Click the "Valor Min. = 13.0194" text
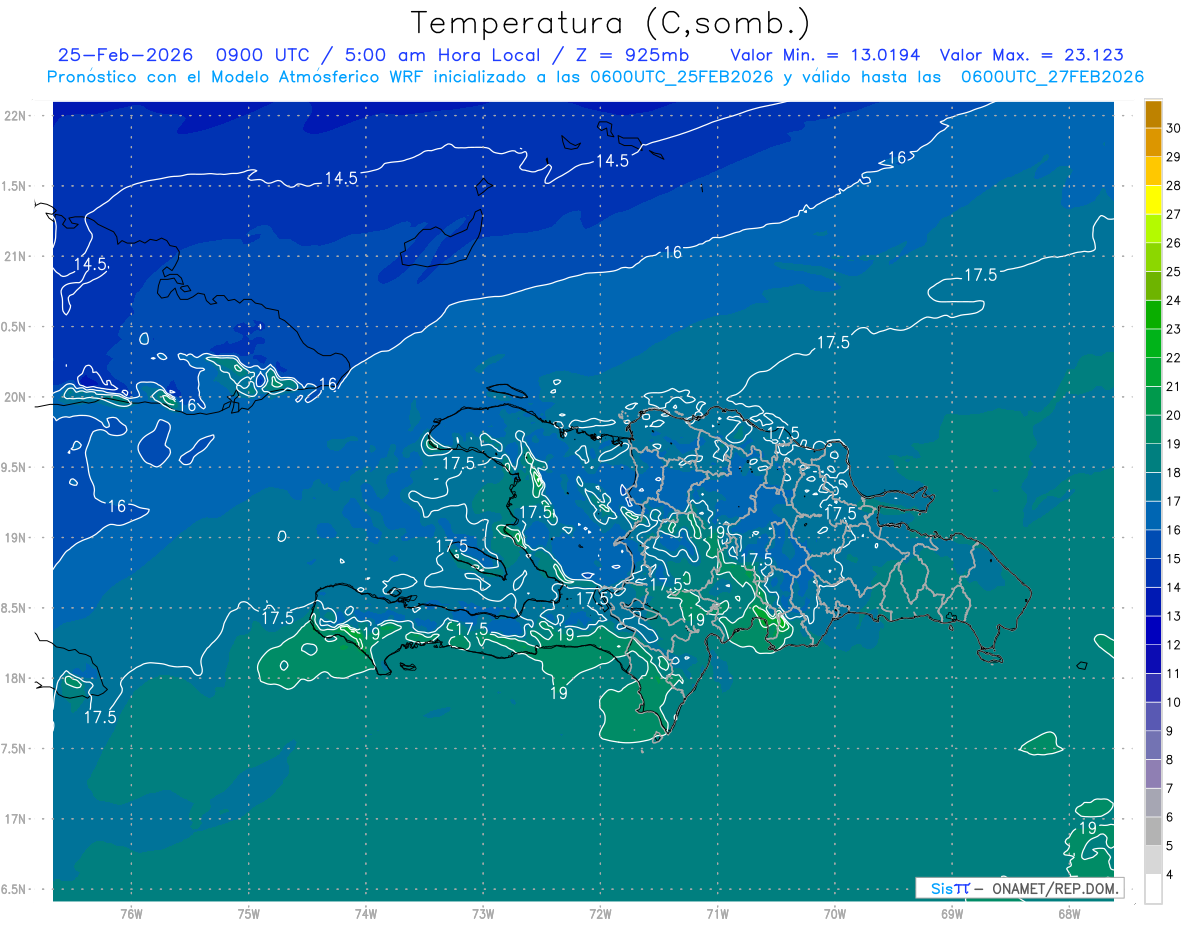The width and height of the screenshot is (1200, 927). click(x=825, y=55)
